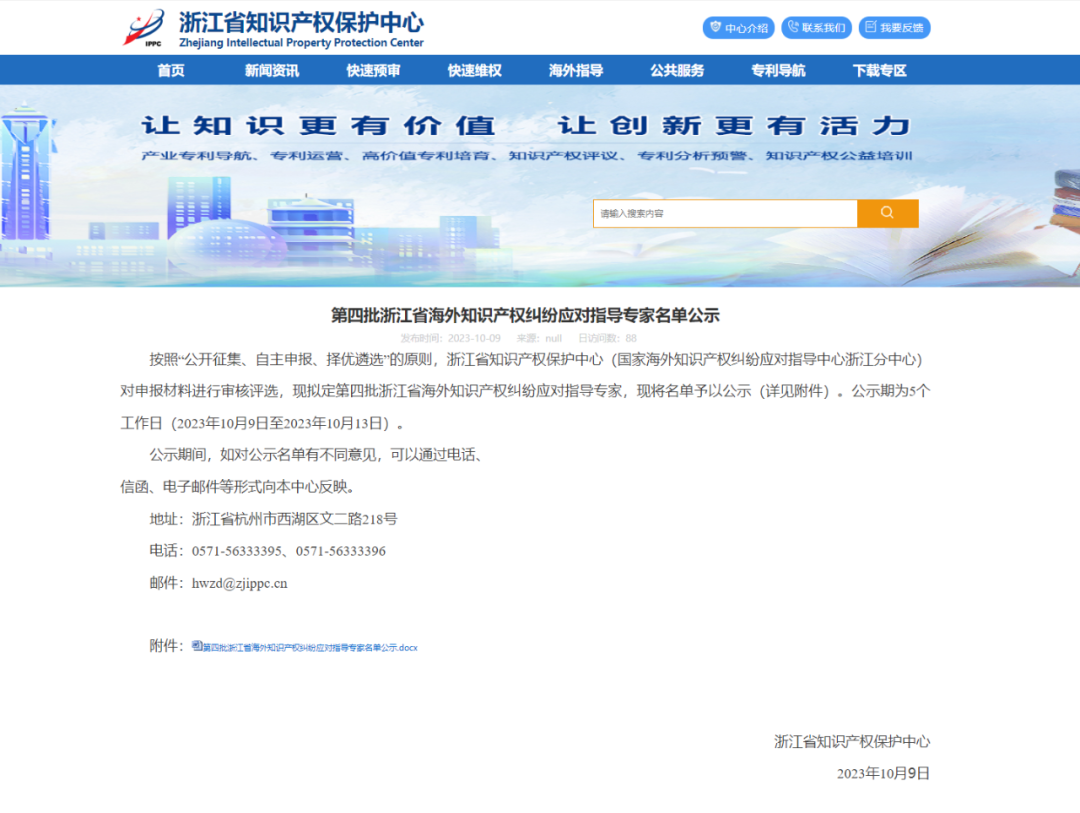Focus the 请输入搜索内容 search field
This screenshot has width=1080, height=813.
point(724,213)
